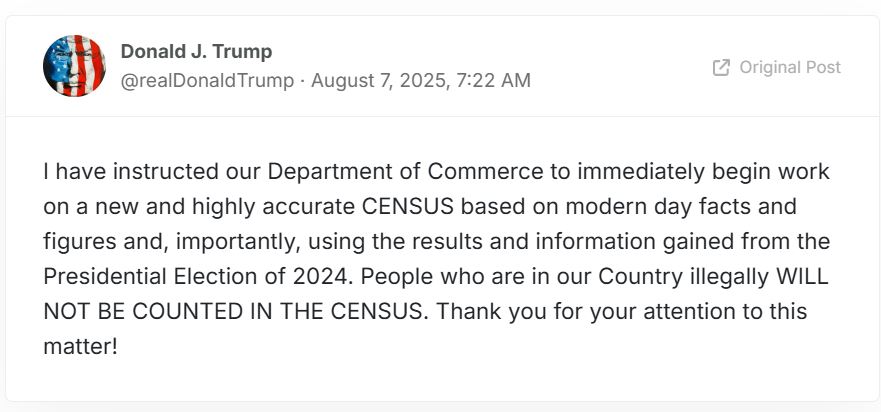Click the words highly accurate
This screenshot has width=881, height=412.
(x=273, y=207)
